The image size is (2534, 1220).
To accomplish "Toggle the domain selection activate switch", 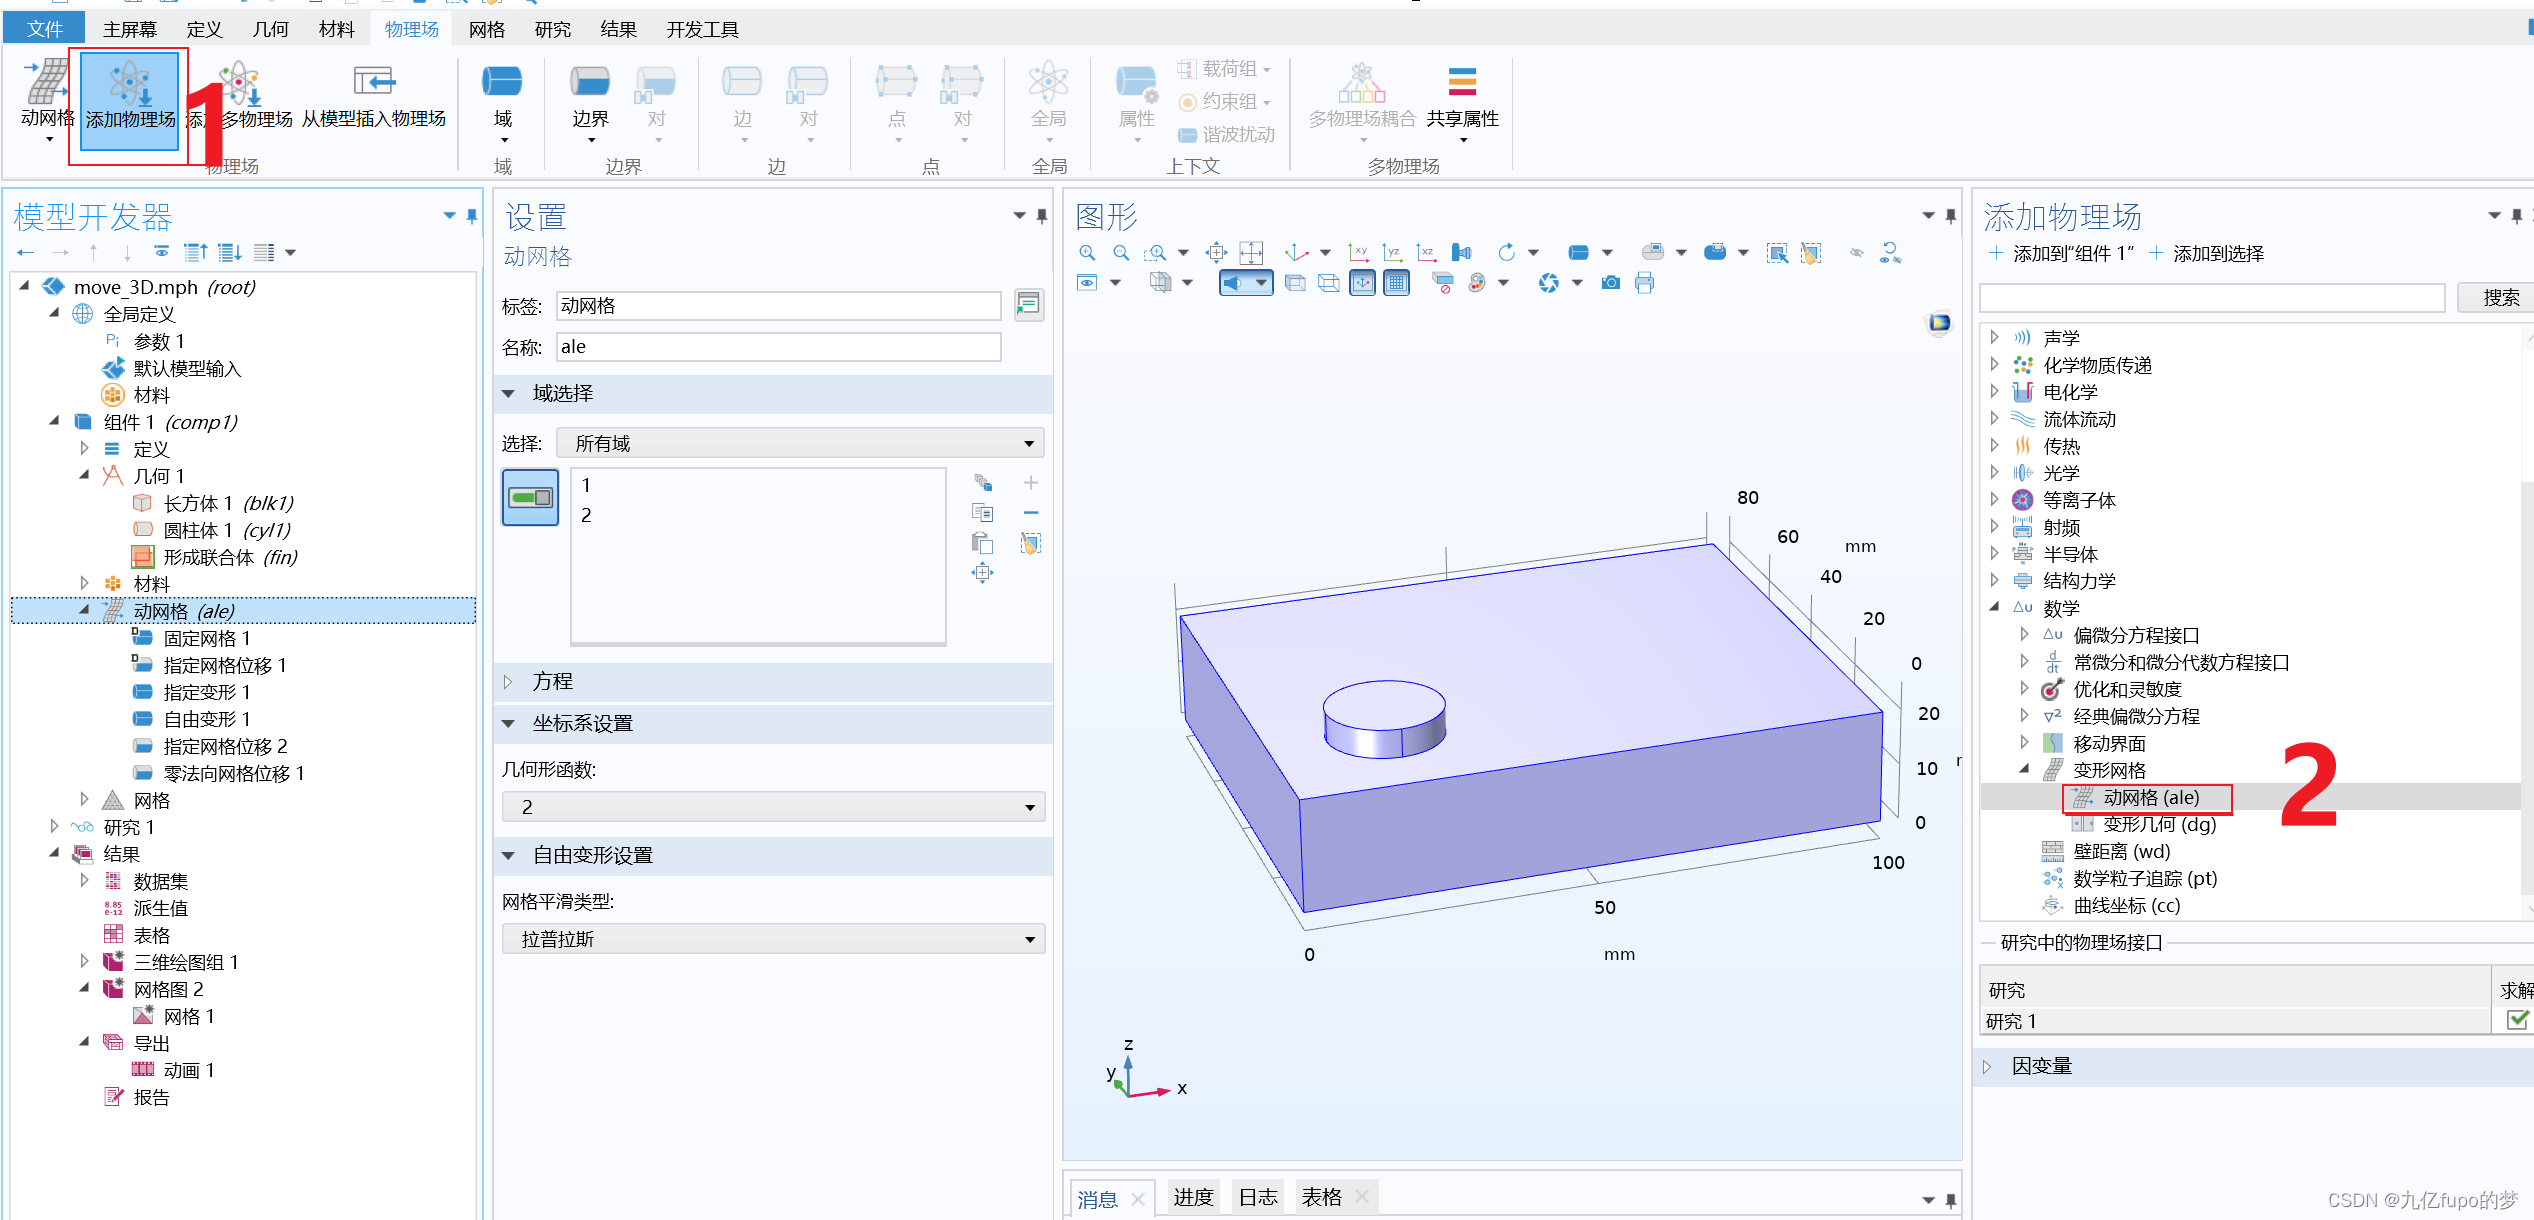I will tap(530, 497).
